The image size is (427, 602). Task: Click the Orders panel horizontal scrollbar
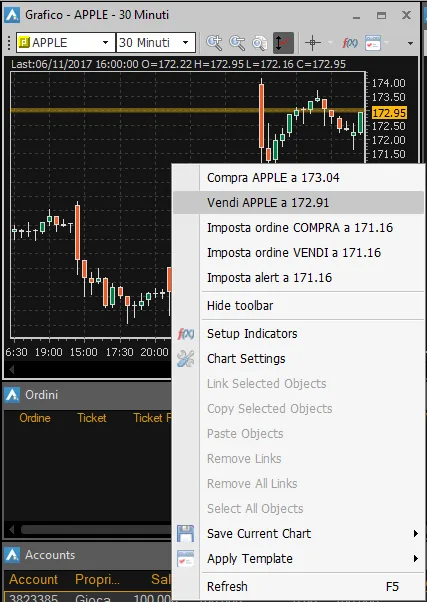coord(96,530)
